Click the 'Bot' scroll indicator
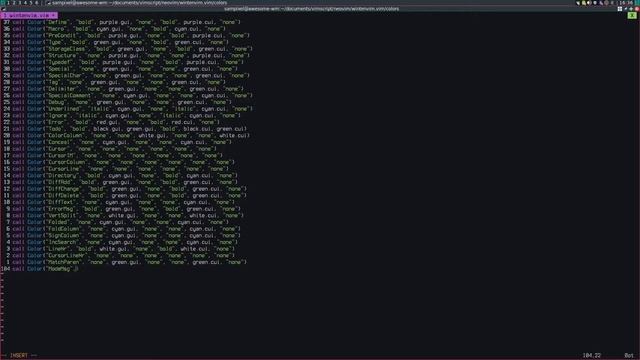640x360 pixels. click(x=629, y=356)
